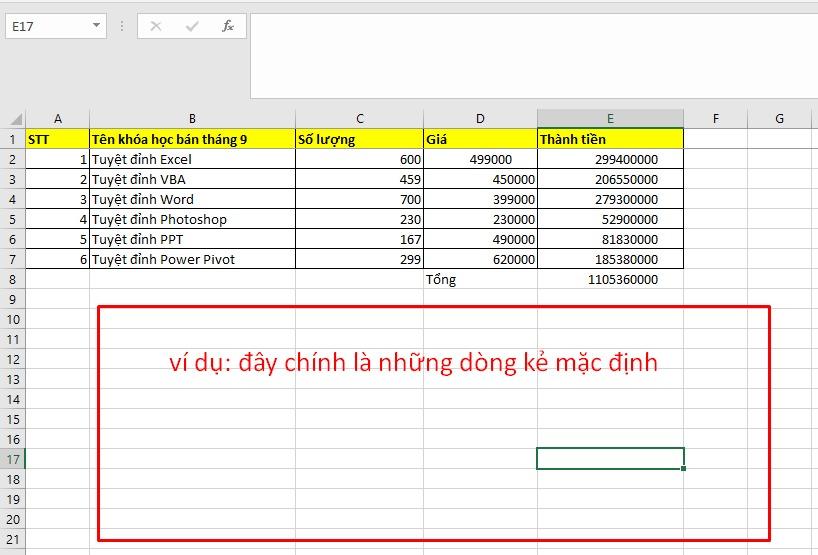Click the Enter checkmark icon in formula bar
818x555 pixels.
click(191, 26)
